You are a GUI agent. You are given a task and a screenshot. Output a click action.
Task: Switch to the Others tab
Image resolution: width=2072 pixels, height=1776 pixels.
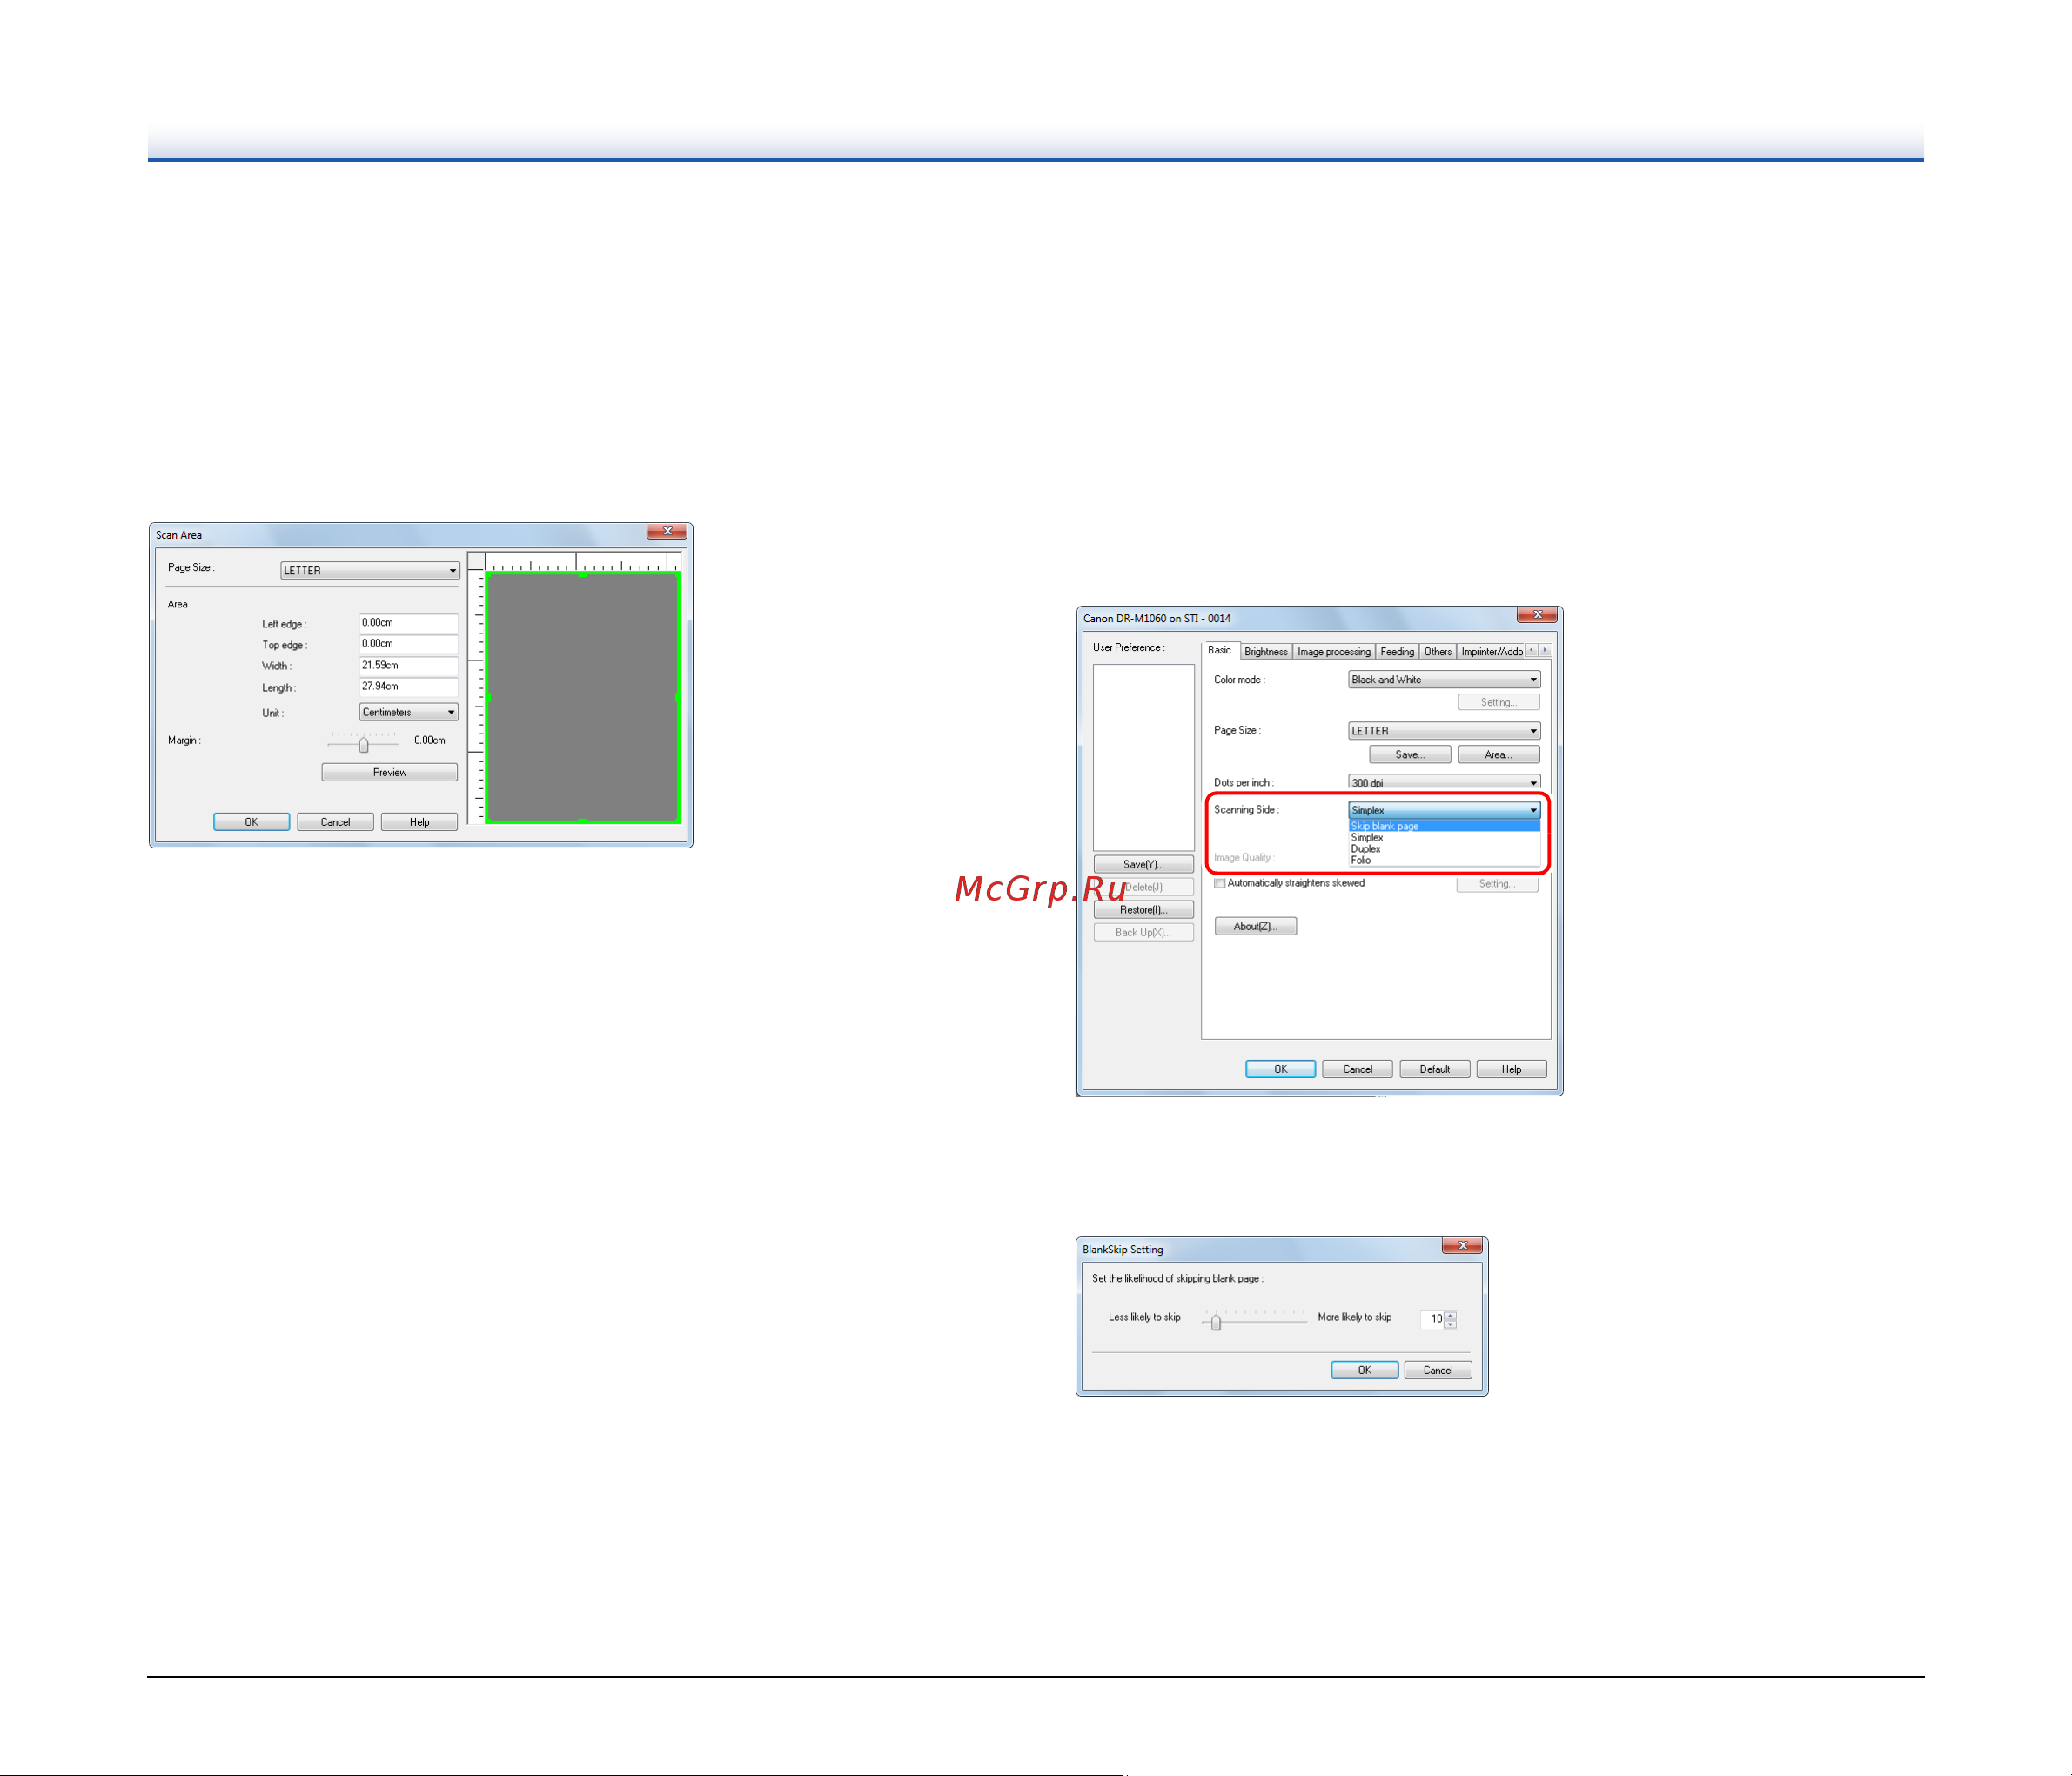point(1438,652)
